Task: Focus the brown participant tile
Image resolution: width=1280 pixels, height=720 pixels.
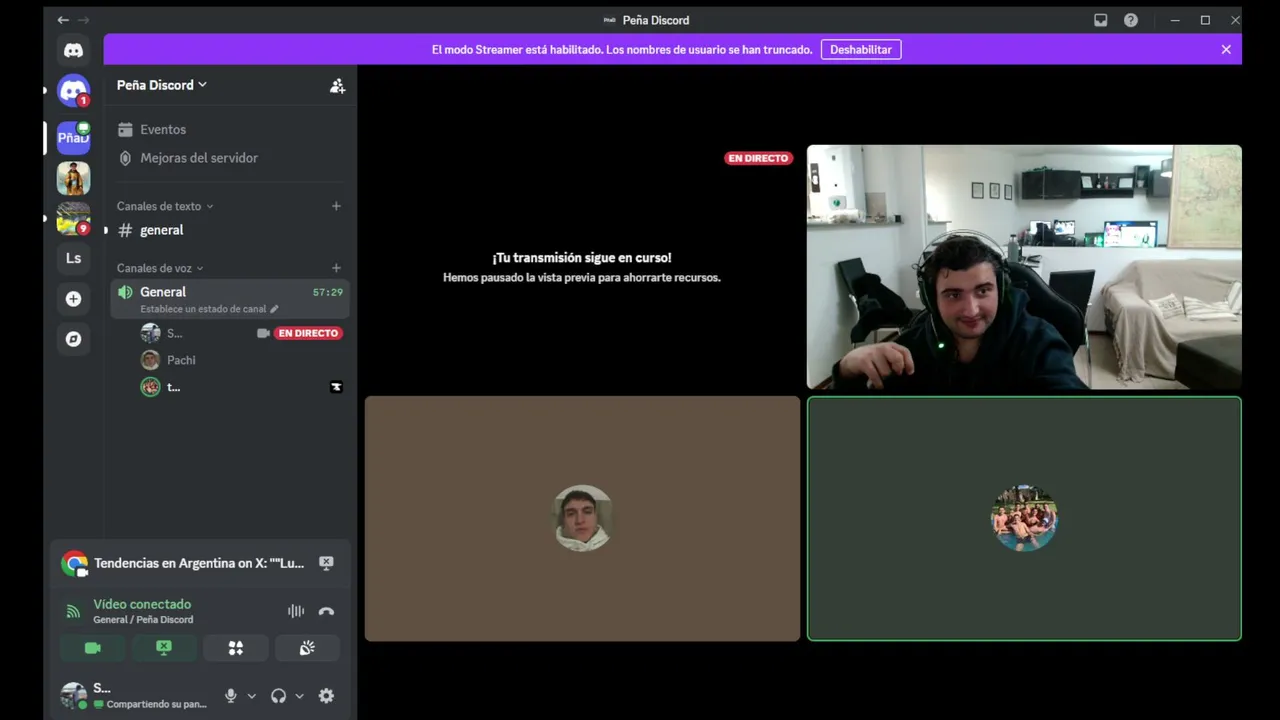Action: pyautogui.click(x=582, y=519)
